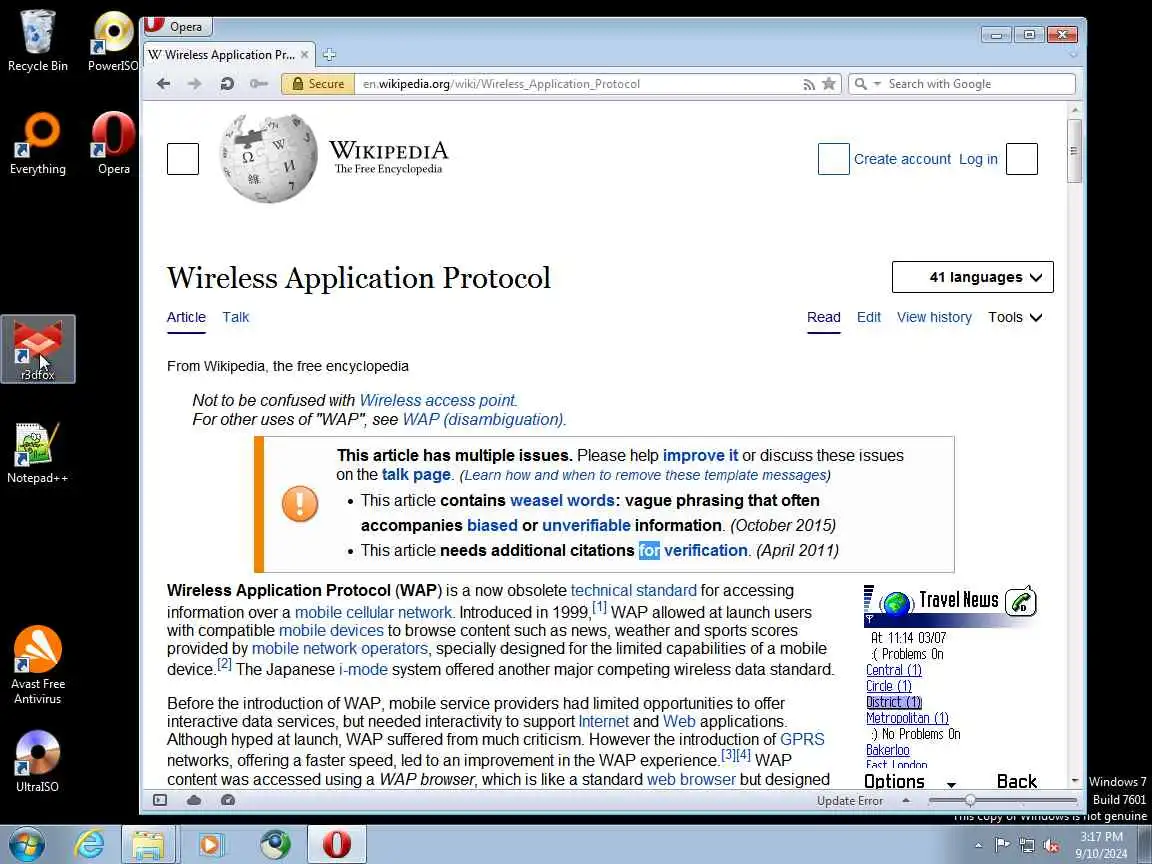Toggle the Opera Turbo speedometer icon
This screenshot has width=1152, height=864.
228,800
